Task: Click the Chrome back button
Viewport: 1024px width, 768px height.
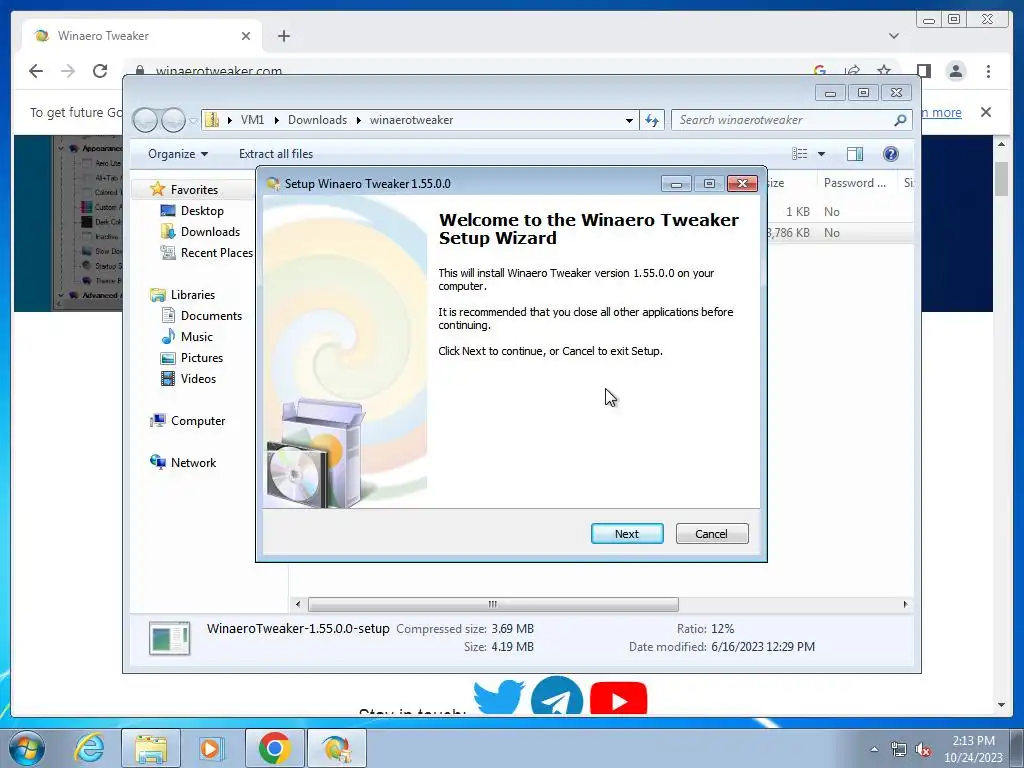Action: tap(36, 71)
